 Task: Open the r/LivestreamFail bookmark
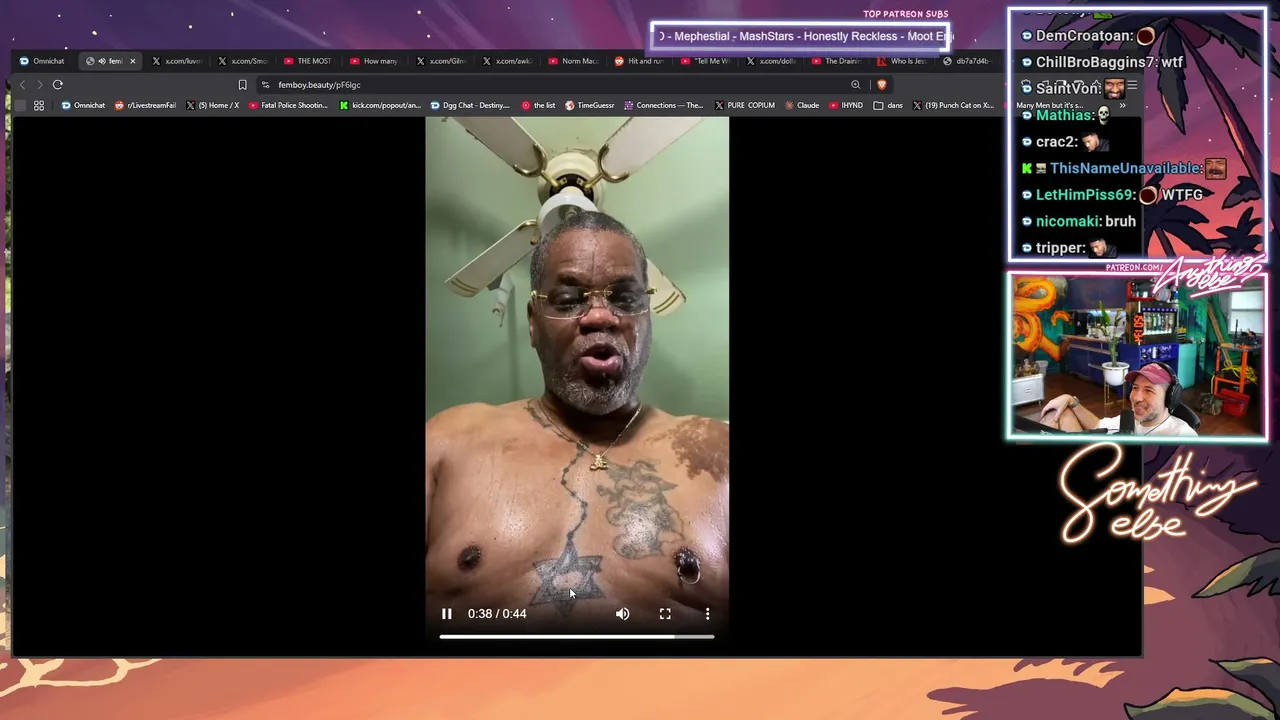pyautogui.click(x=146, y=105)
